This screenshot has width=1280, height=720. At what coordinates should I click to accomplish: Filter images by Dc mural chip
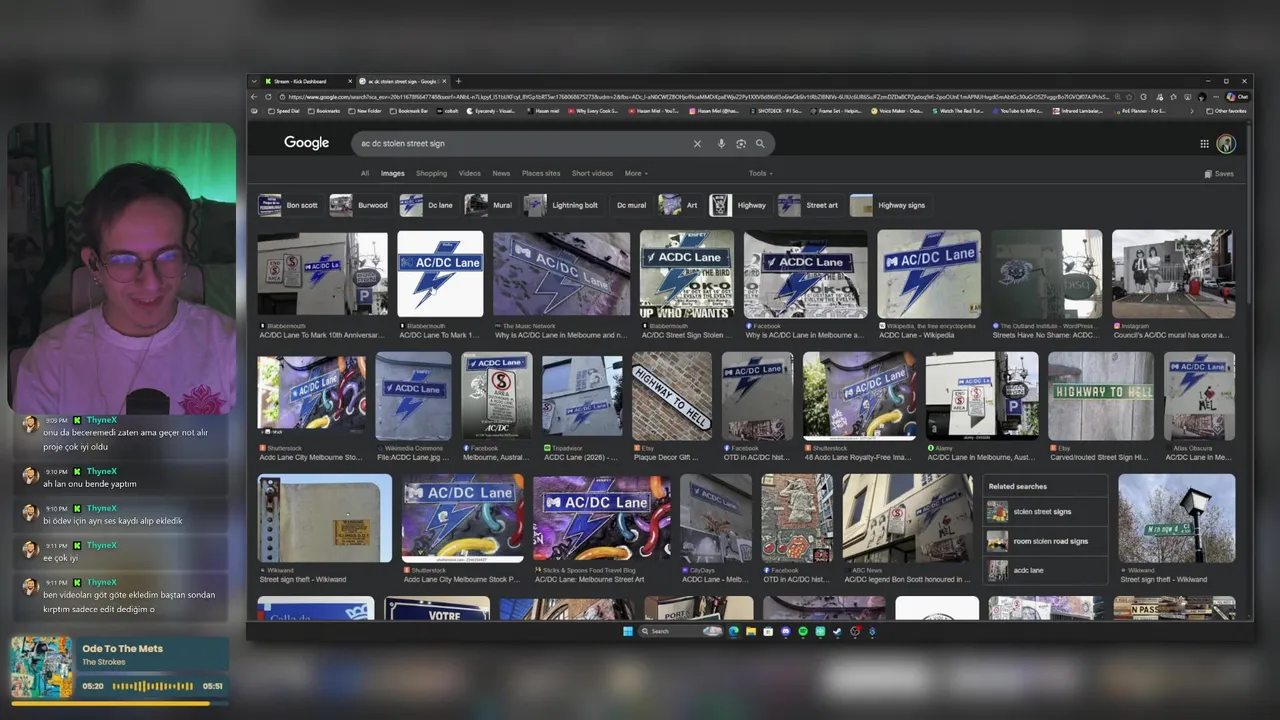coord(631,205)
